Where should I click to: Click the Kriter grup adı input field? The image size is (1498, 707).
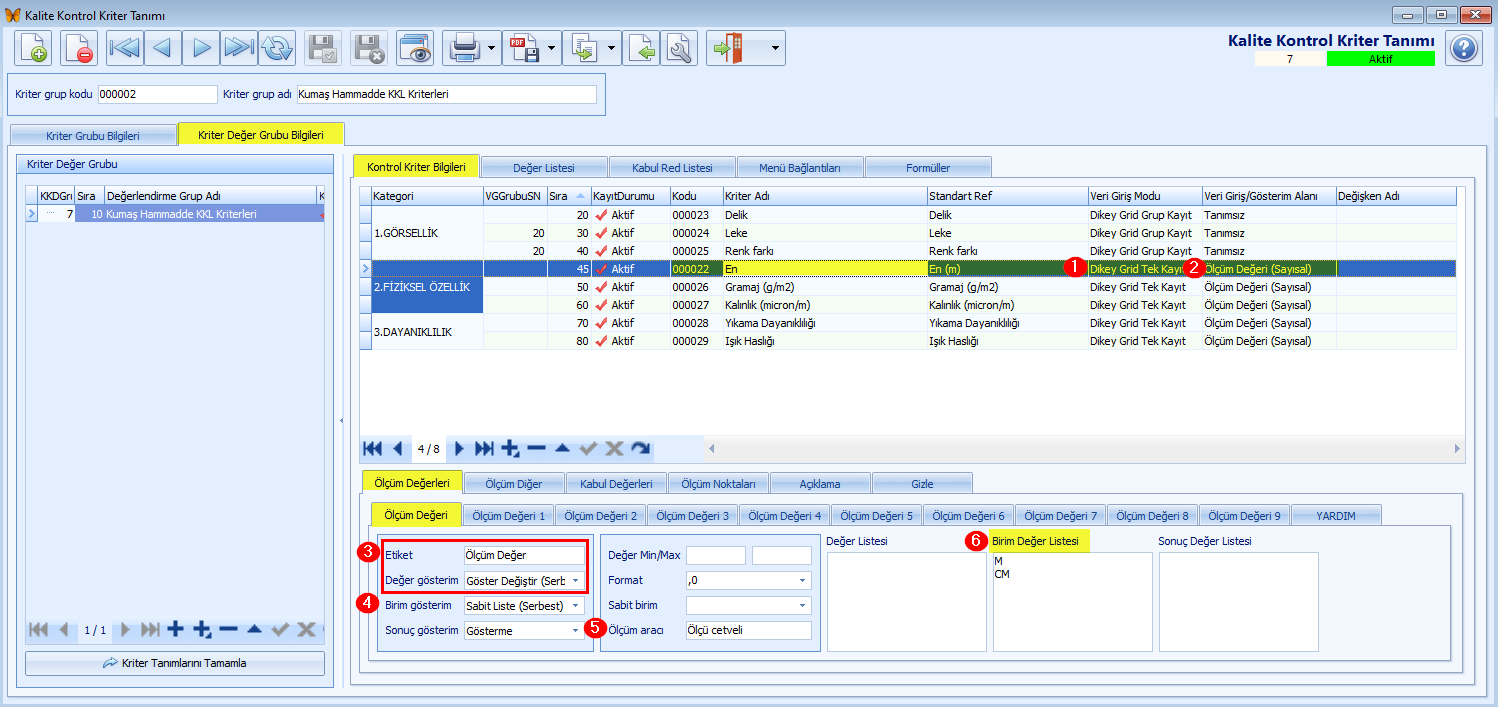click(446, 94)
